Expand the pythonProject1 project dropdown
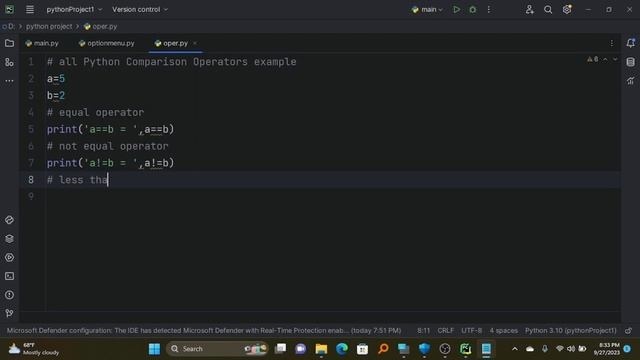This screenshot has width=640, height=360. (74, 9)
